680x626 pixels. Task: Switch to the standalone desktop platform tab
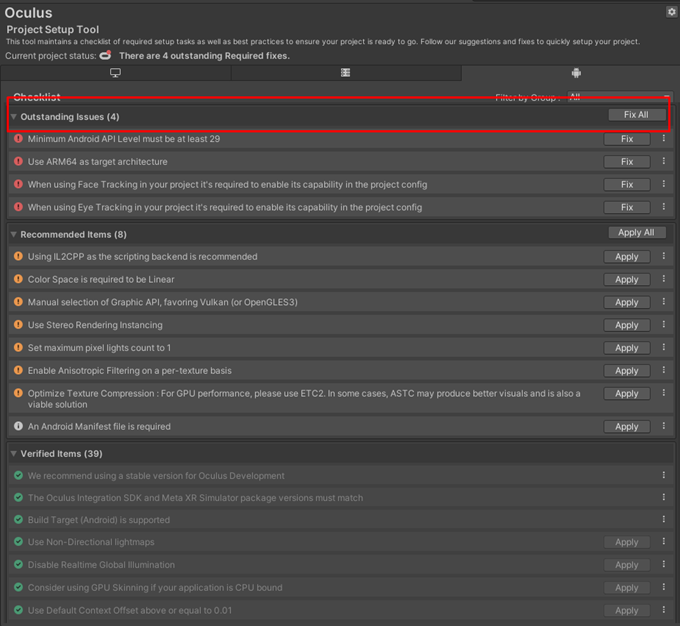click(x=115, y=73)
